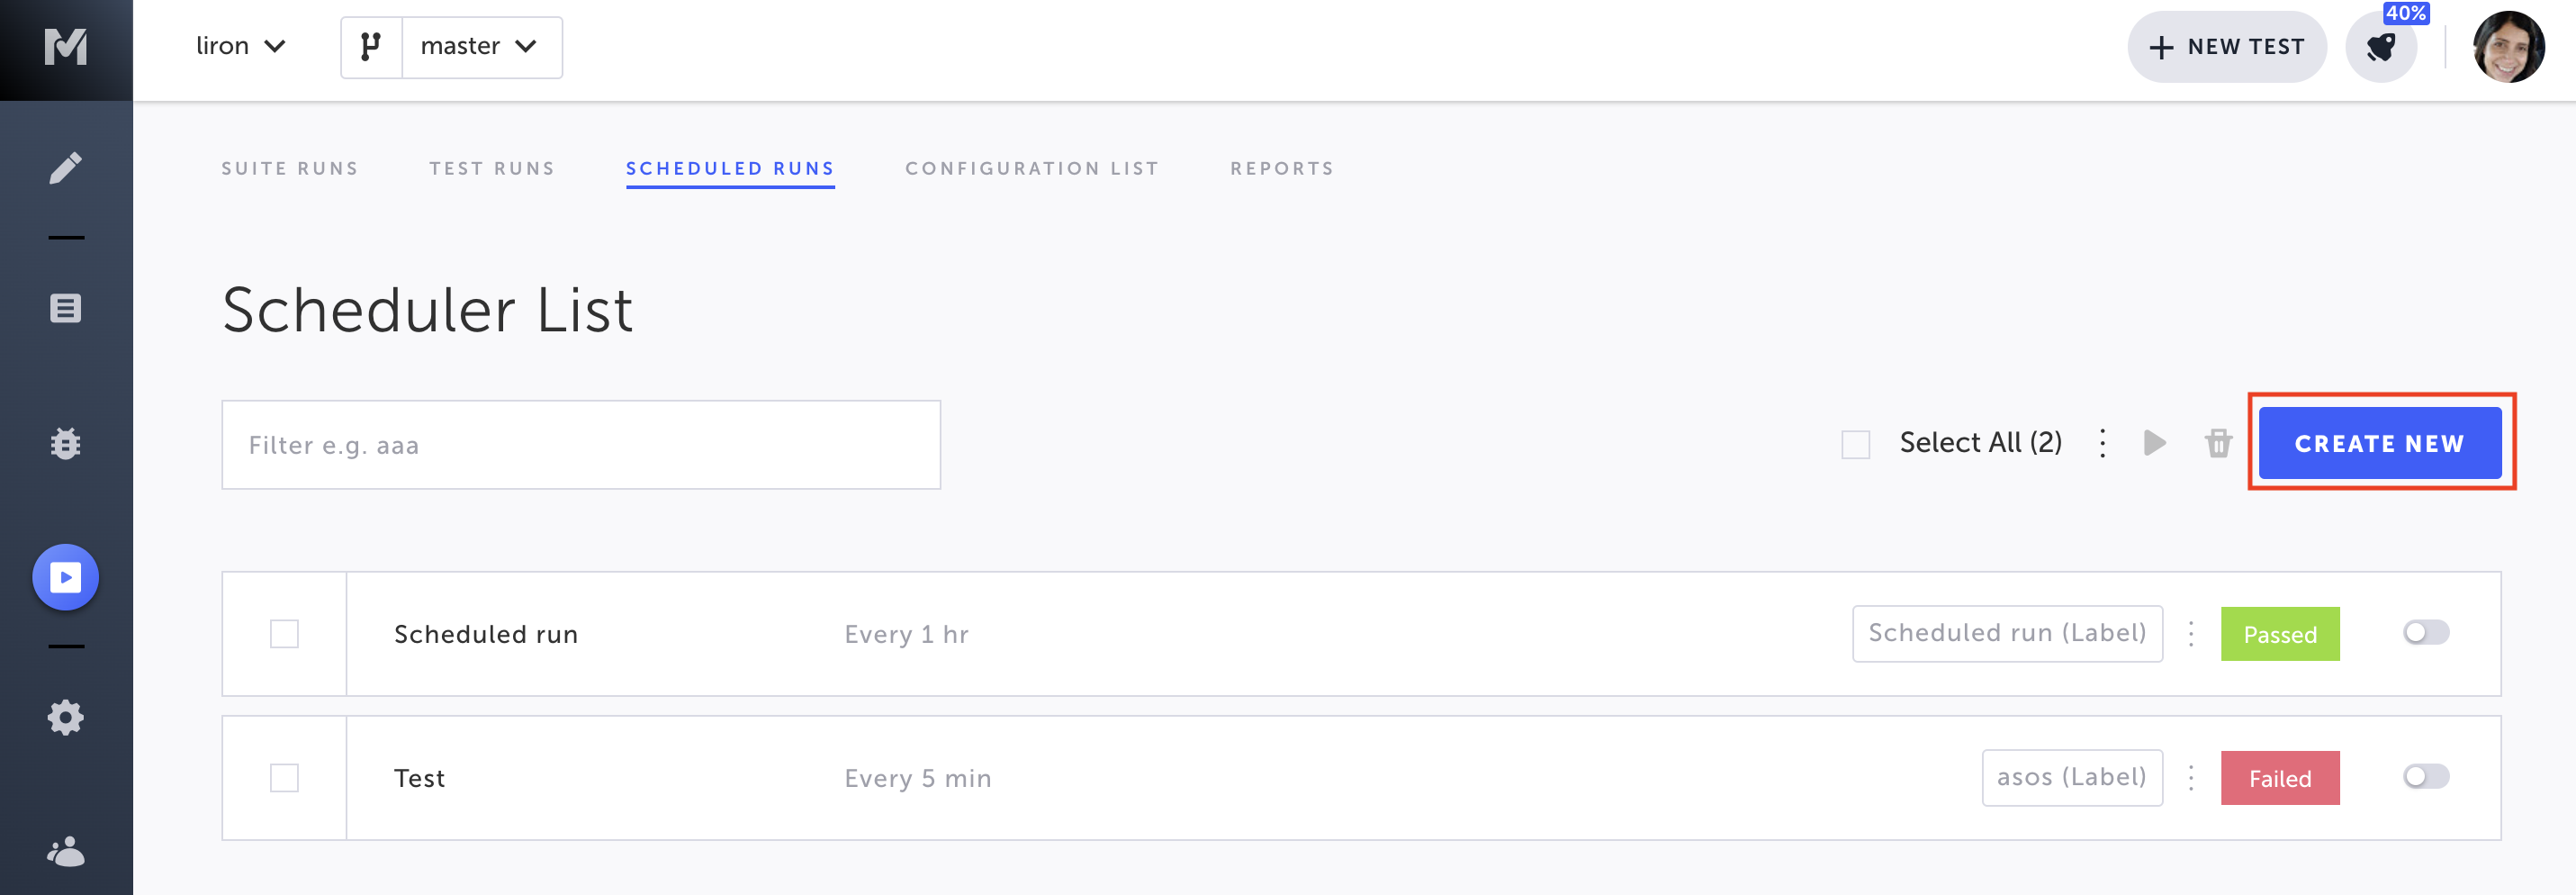
Task: Run selected schedulers with the play icon
Action: coord(2155,442)
